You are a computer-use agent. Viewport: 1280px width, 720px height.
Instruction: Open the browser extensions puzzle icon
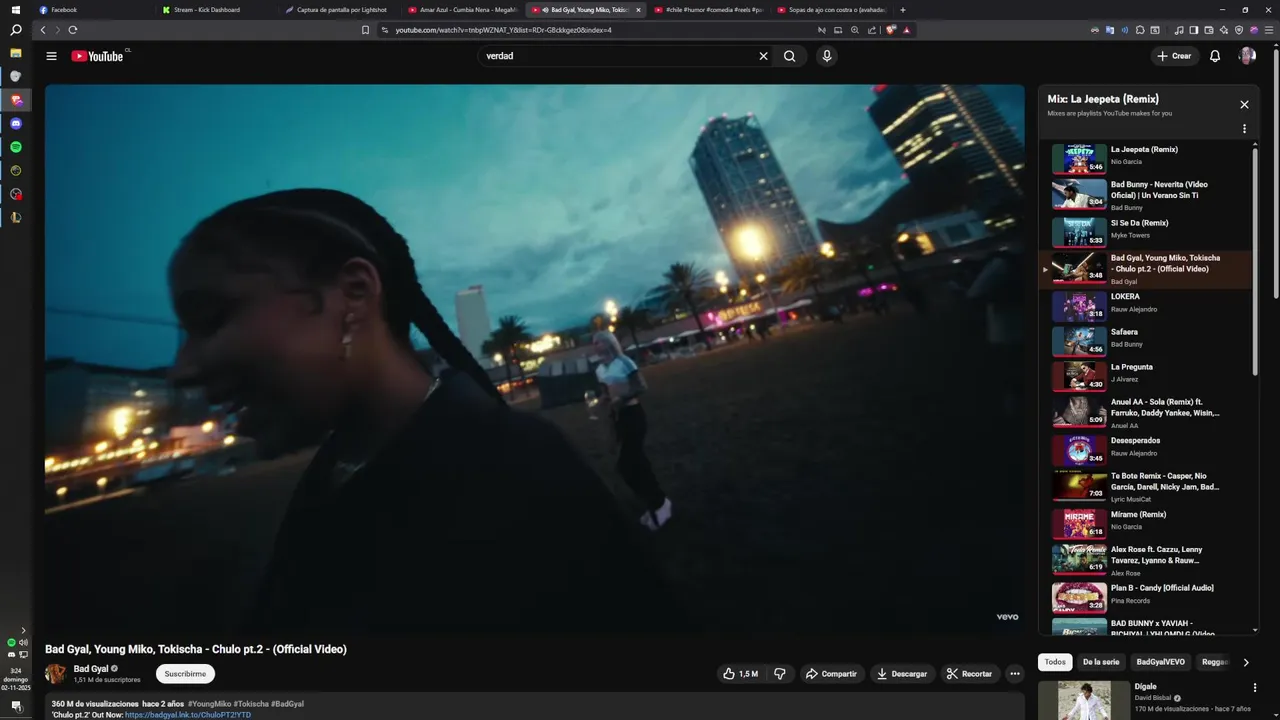click(1140, 30)
